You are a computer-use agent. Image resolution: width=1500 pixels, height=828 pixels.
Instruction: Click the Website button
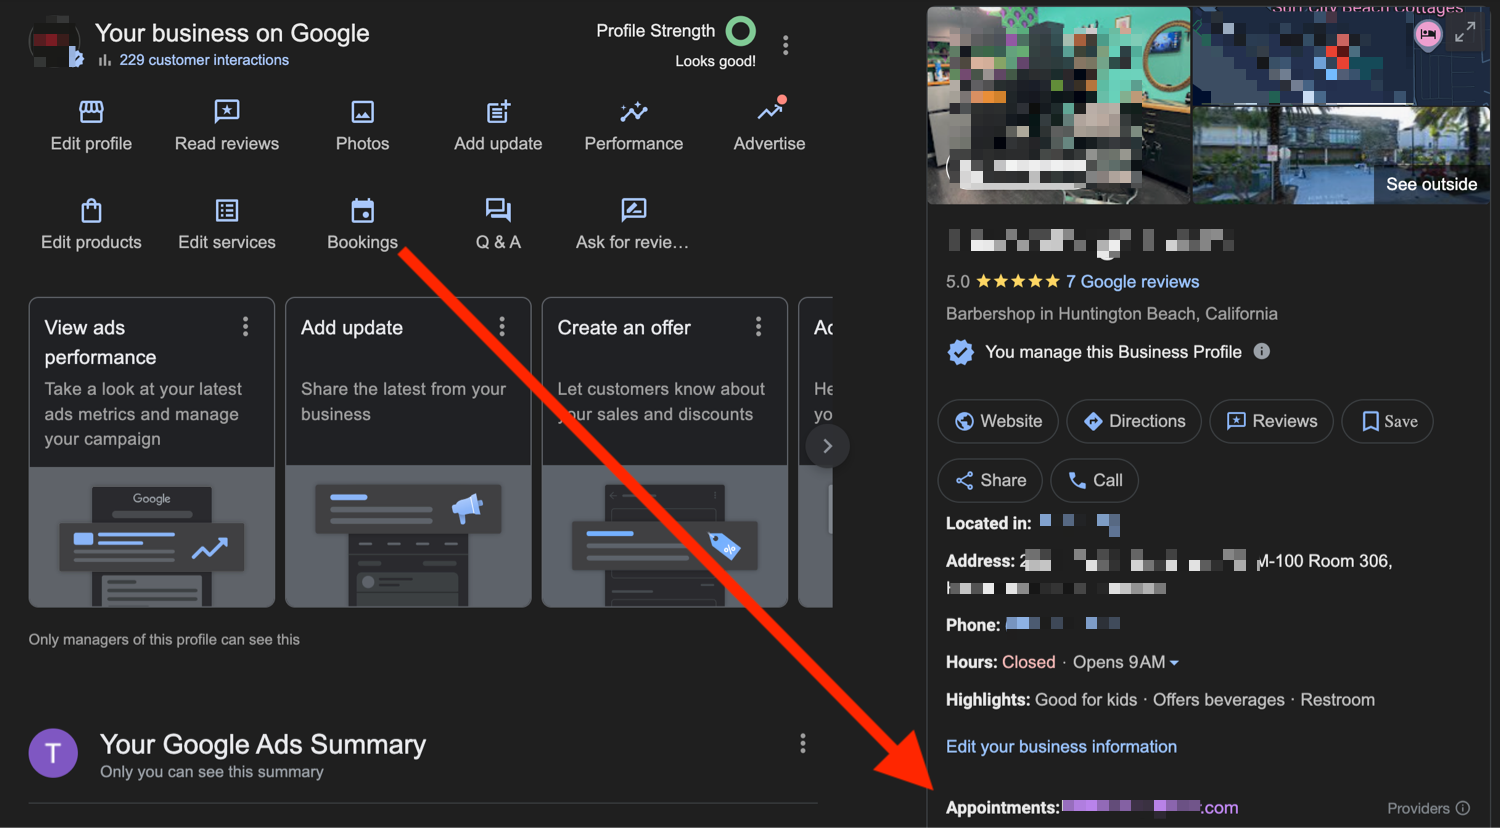click(998, 421)
